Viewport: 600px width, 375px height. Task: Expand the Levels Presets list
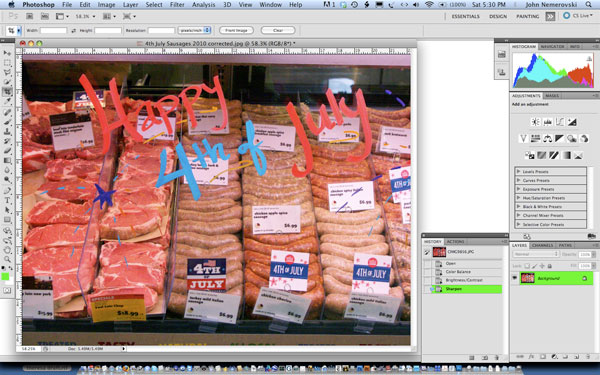518,171
